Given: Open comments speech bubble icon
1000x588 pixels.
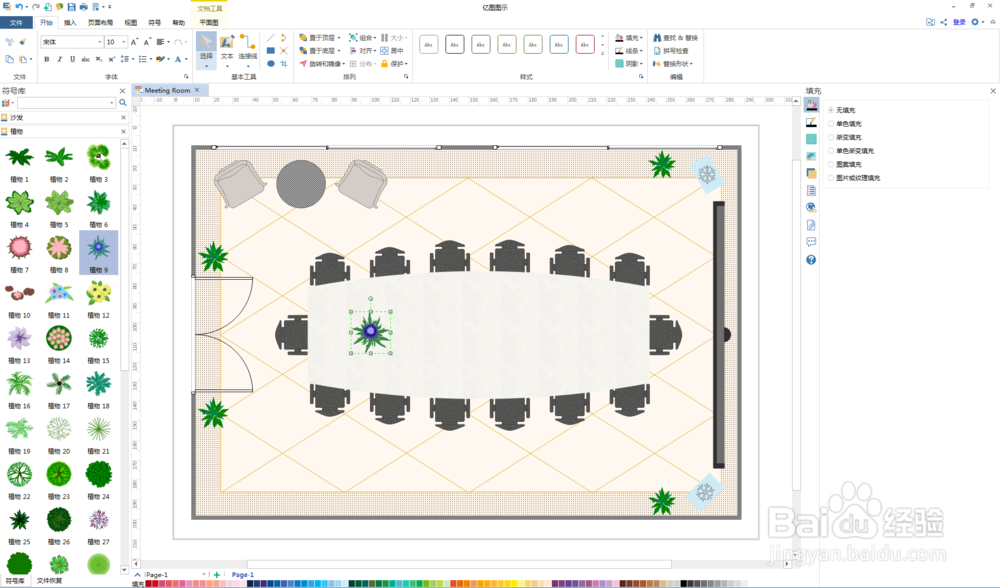Looking at the screenshot, I should pos(811,242).
